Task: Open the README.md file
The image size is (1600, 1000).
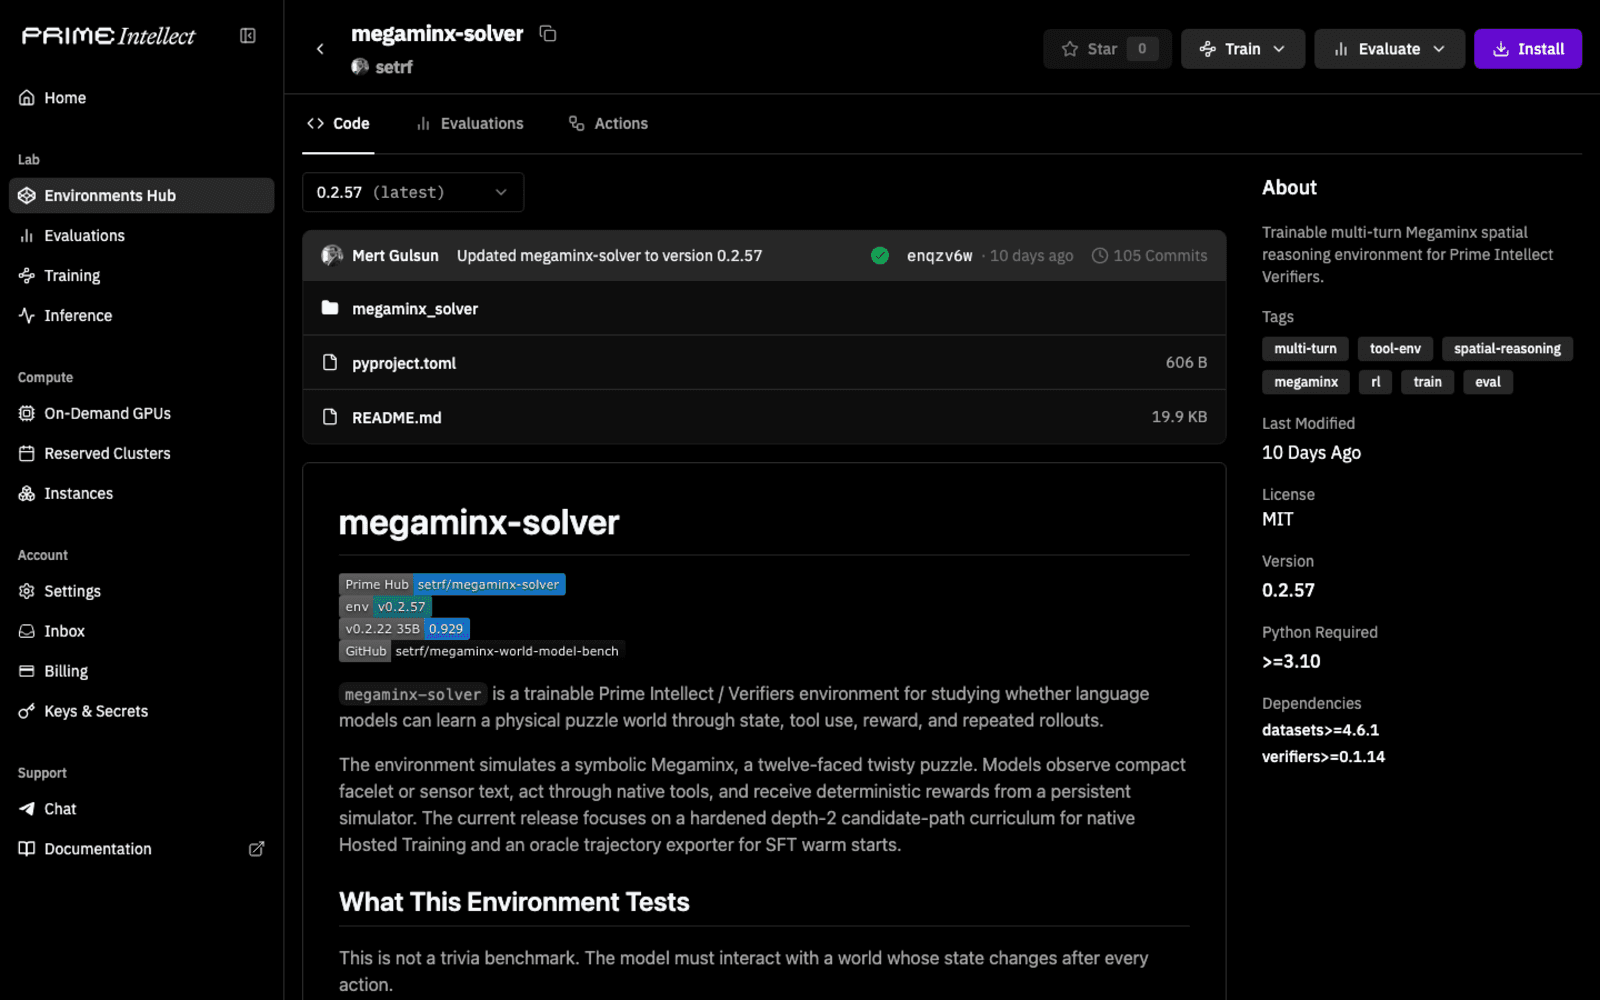Action: 764,416
